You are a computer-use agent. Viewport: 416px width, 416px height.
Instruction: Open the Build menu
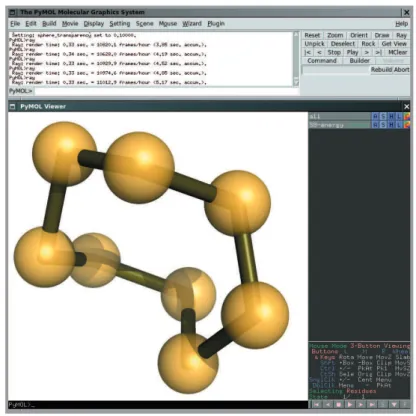coord(49,24)
